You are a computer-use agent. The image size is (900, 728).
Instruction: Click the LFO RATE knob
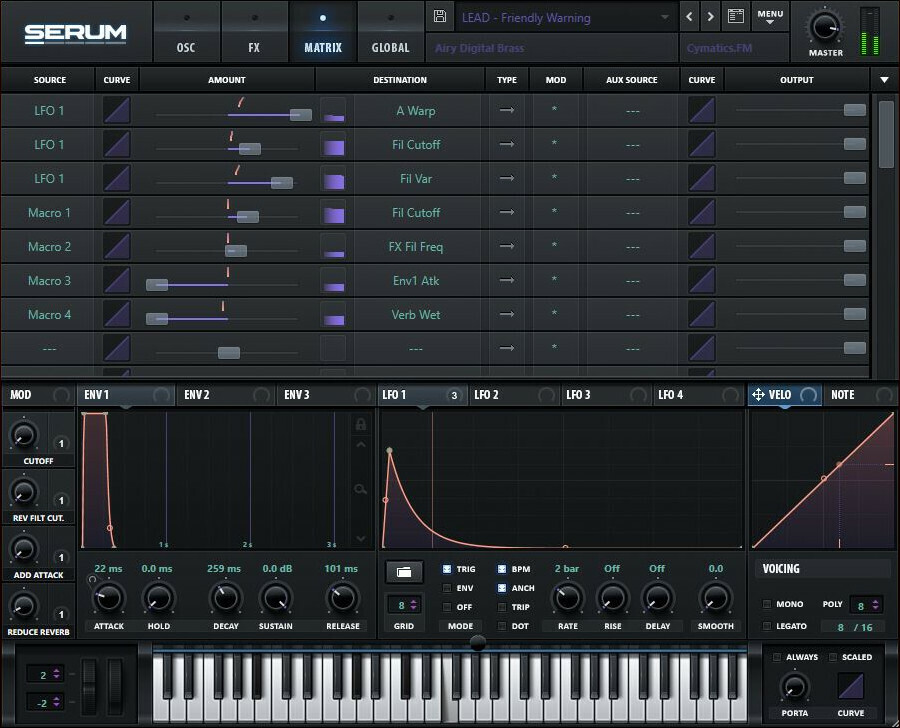pyautogui.click(x=567, y=598)
